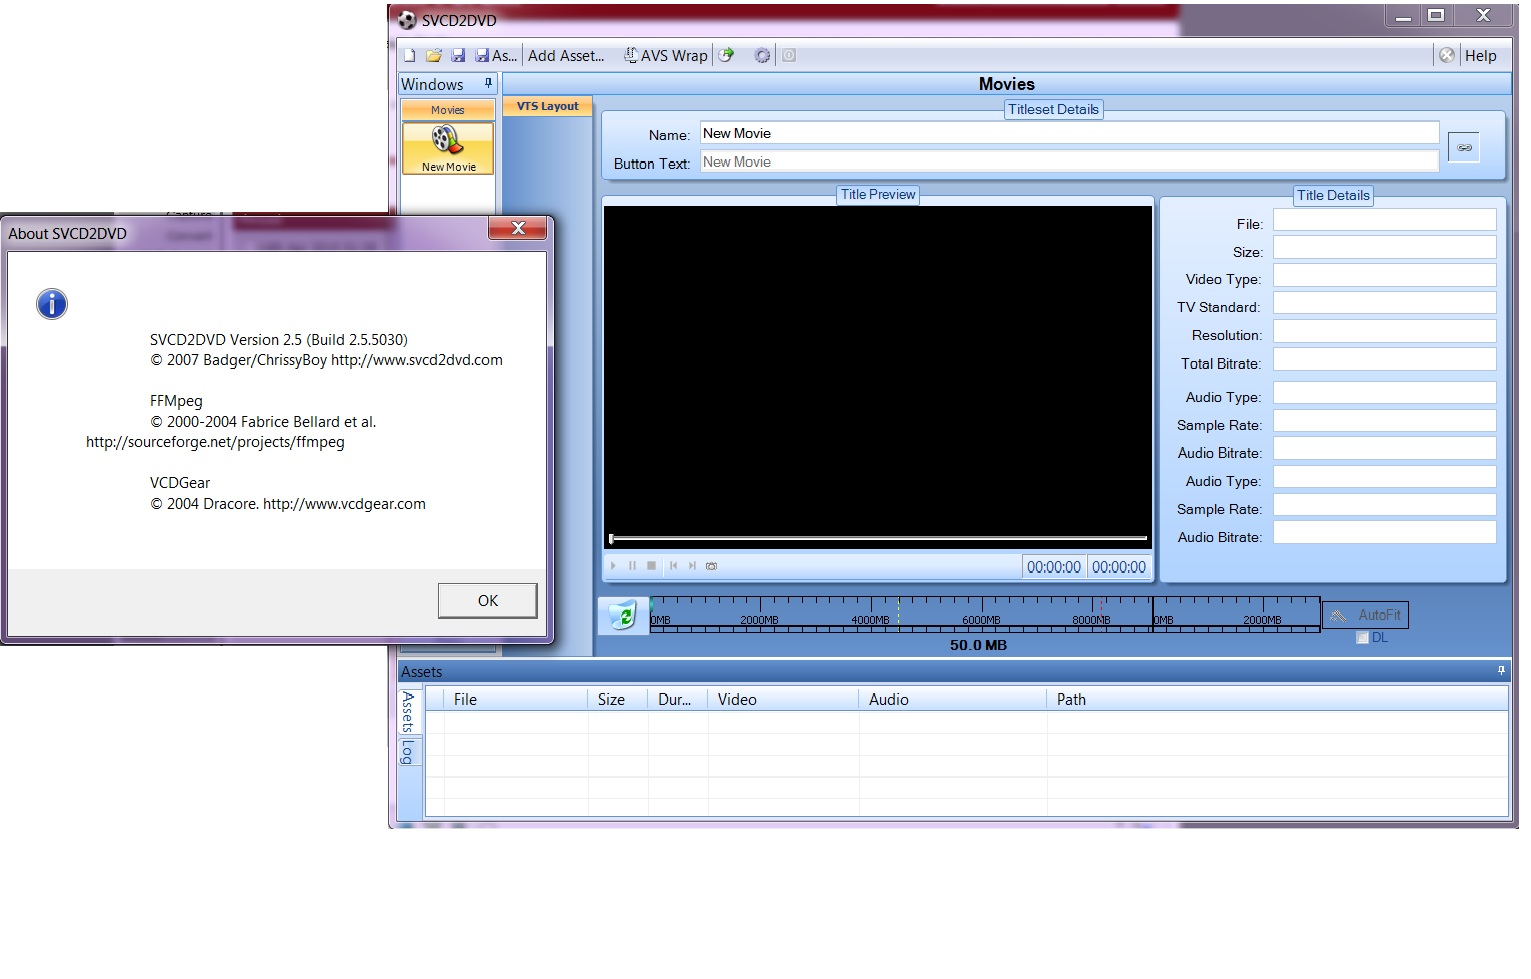Sort assets by the Dur... column
The height and width of the screenshot is (979, 1531).
(x=678, y=700)
